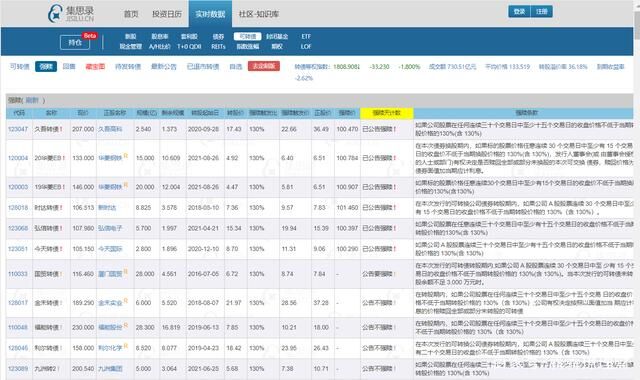The width and height of the screenshot is (640, 380).
Task: Open the ETF menu item
Action: pyautogui.click(x=306, y=36)
